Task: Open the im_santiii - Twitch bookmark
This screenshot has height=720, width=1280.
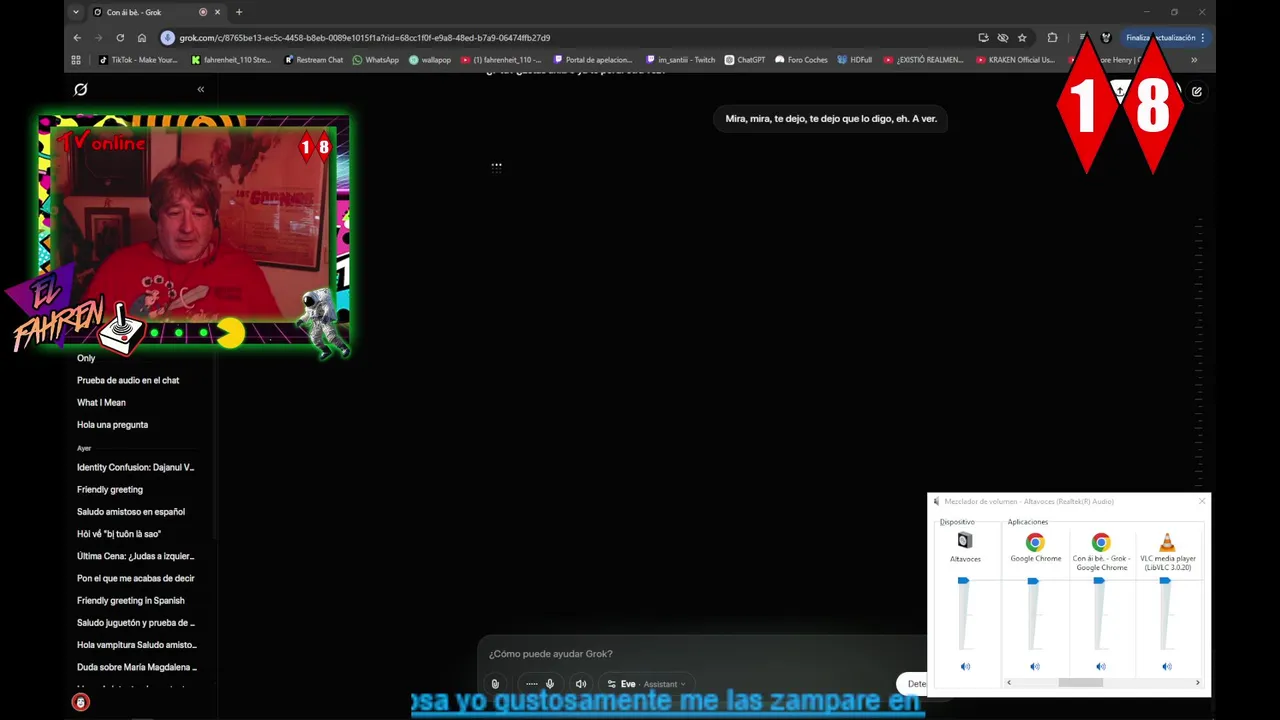Action: [x=681, y=60]
